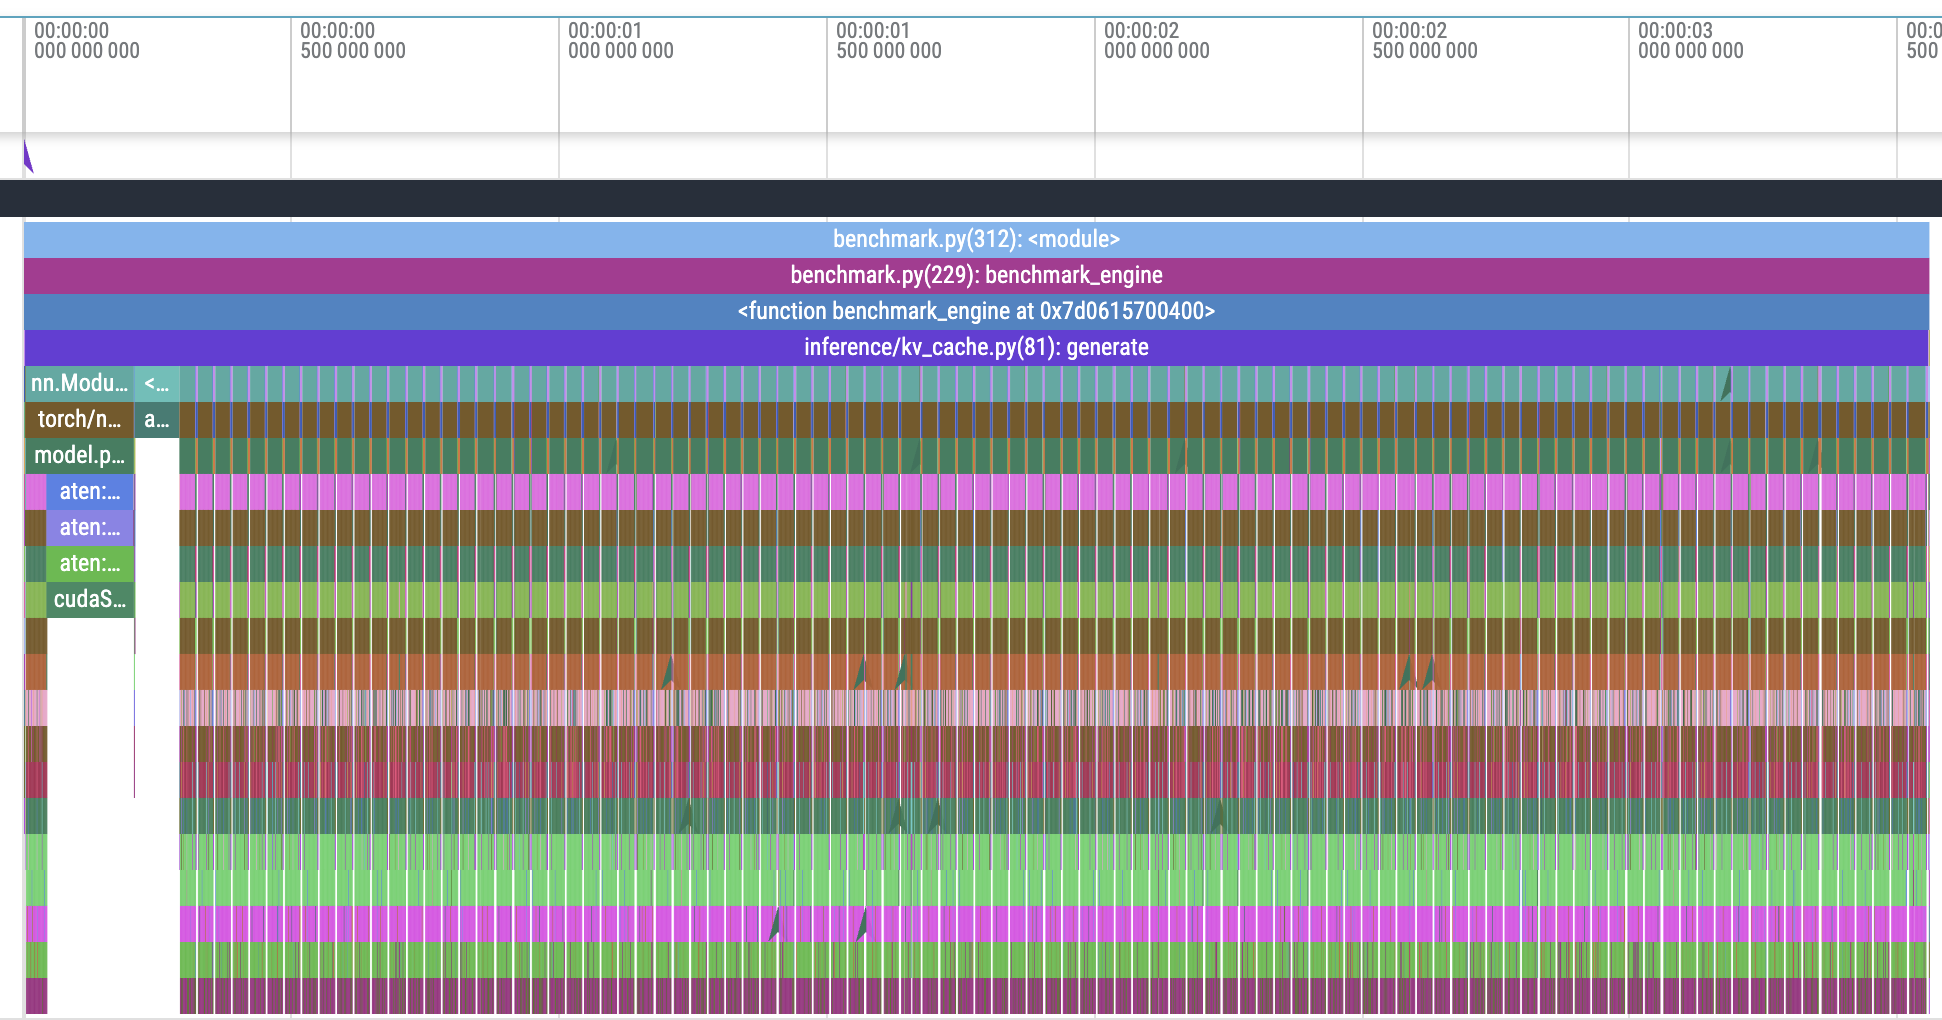Image resolution: width=1942 pixels, height=1020 pixels.
Task: Select the benchmark.py(229): benchmark_engine slice
Action: coord(976,276)
